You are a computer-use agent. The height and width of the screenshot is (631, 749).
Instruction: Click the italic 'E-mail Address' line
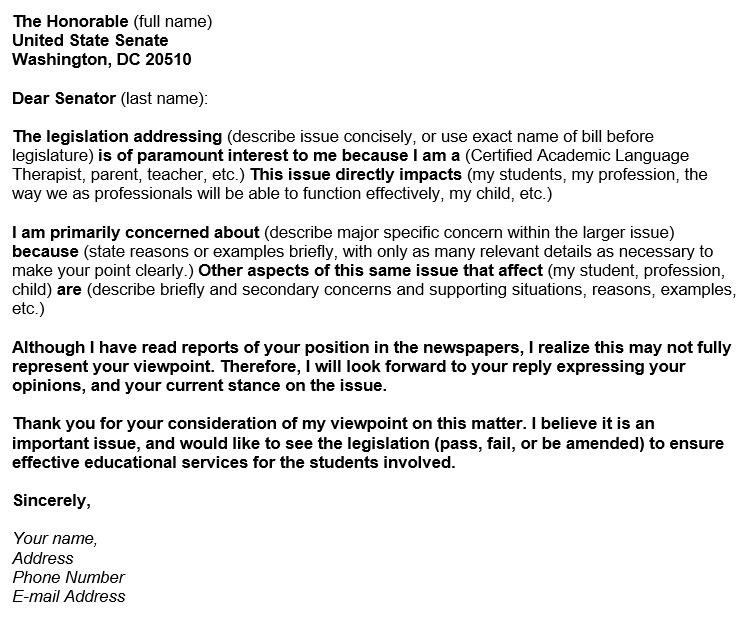(69, 597)
